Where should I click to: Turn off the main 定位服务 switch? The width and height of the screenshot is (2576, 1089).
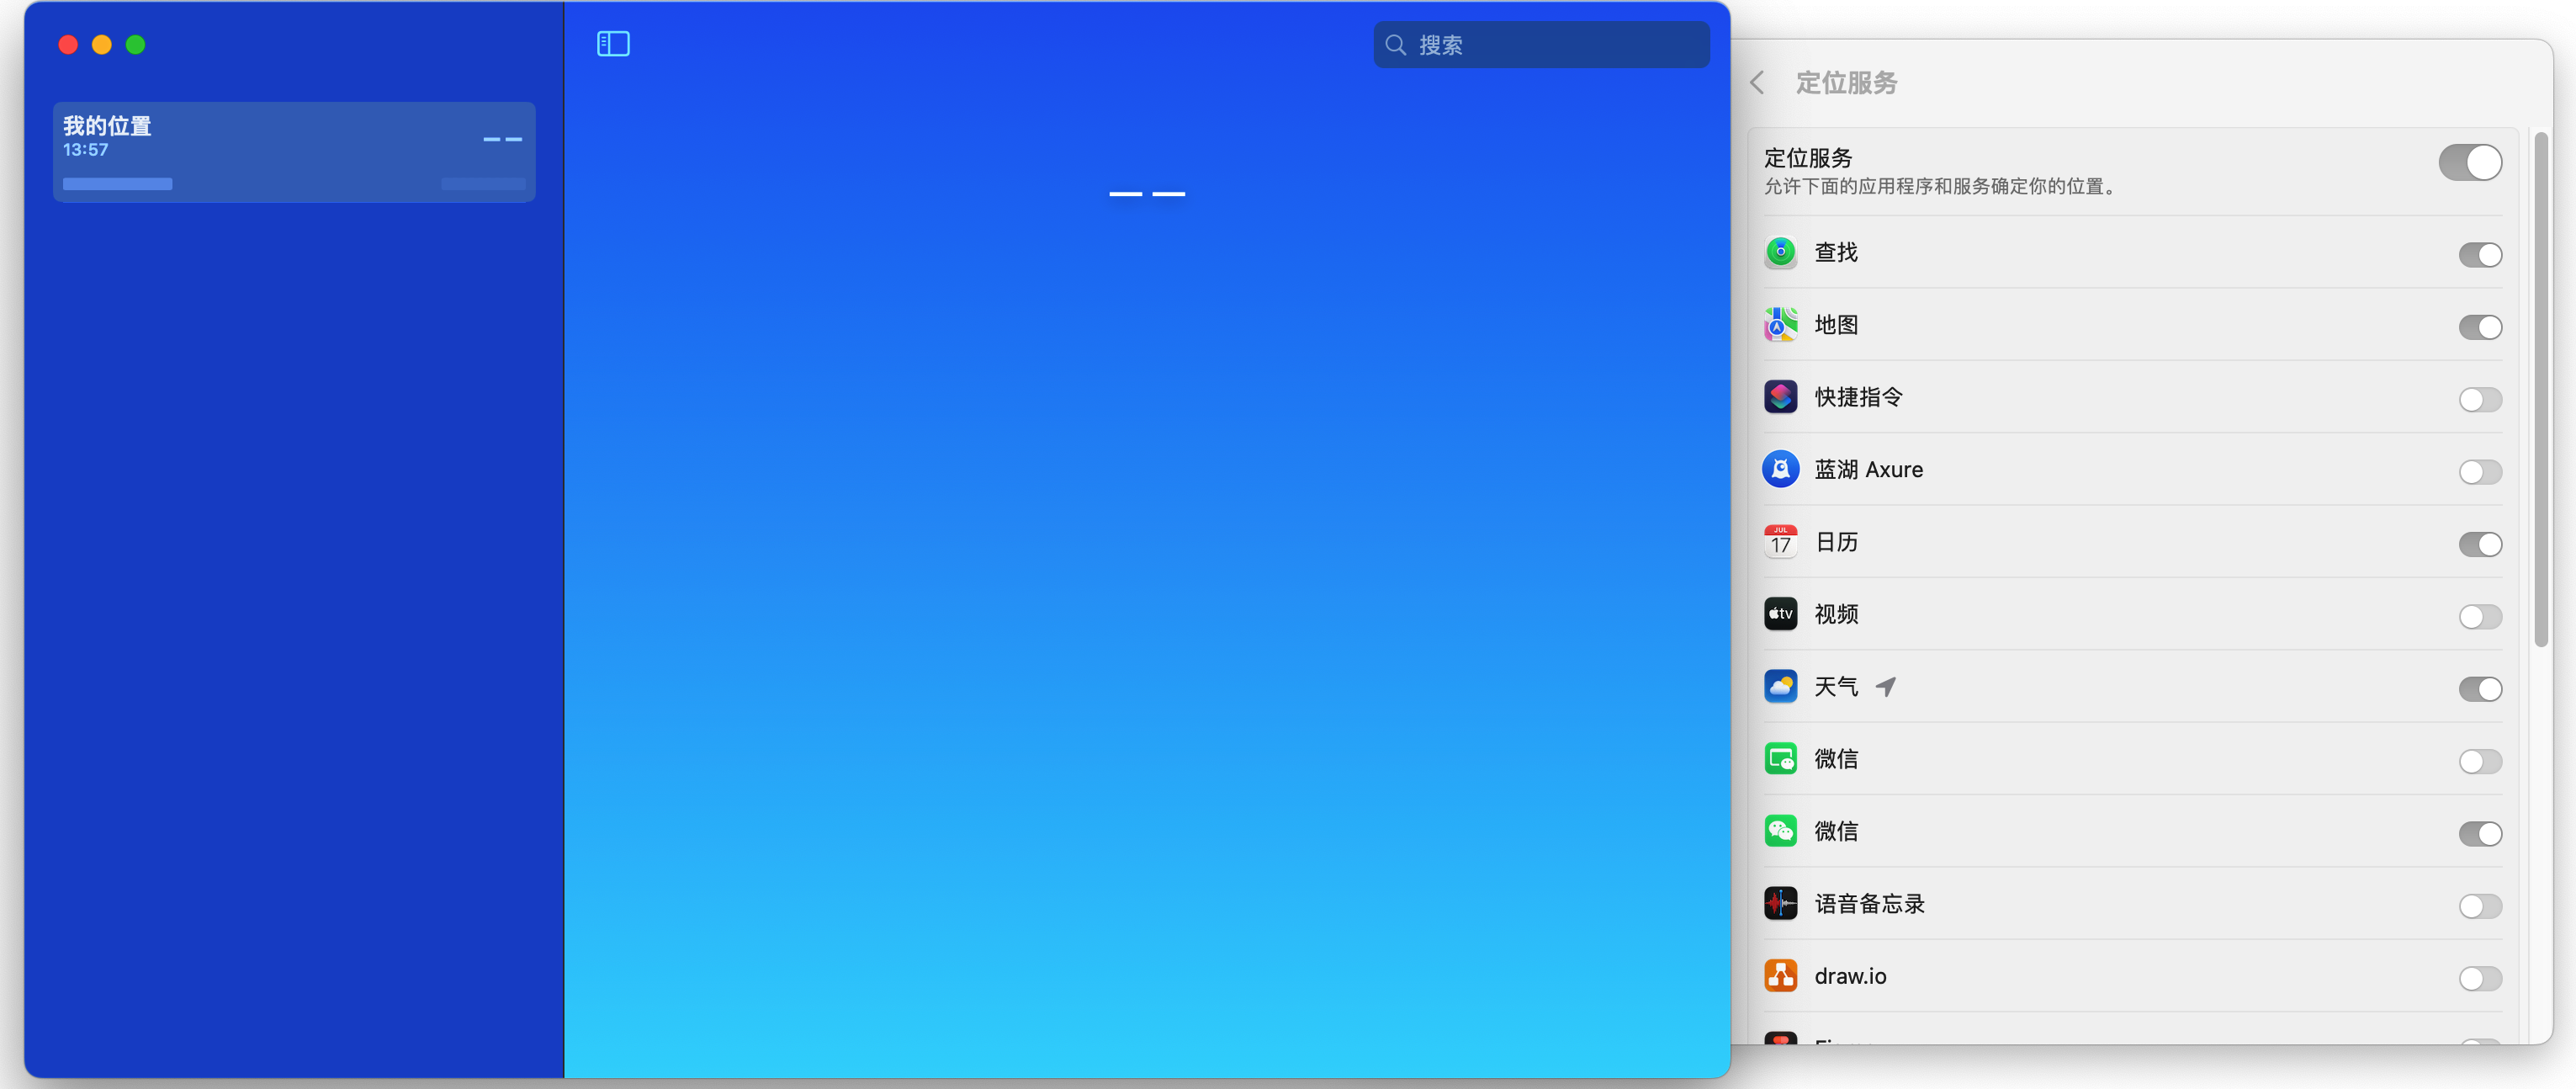coord(2469,163)
